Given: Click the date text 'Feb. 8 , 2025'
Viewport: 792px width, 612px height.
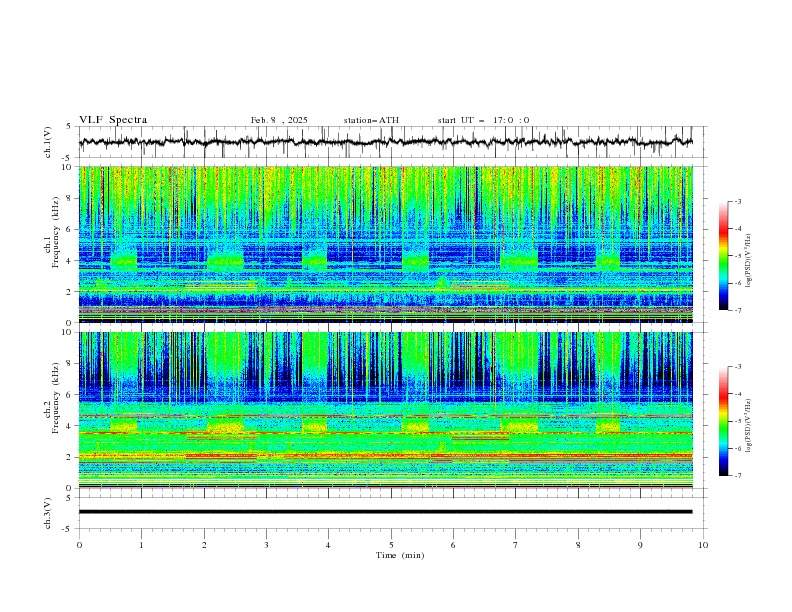Looking at the screenshot, I should click(279, 120).
